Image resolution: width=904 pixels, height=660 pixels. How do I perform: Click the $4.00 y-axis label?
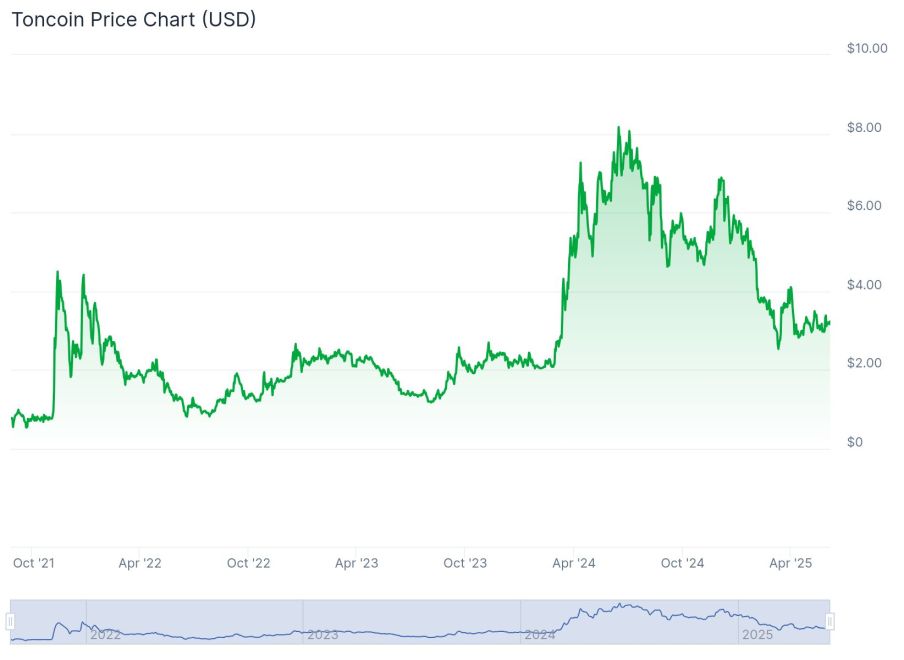click(862, 285)
